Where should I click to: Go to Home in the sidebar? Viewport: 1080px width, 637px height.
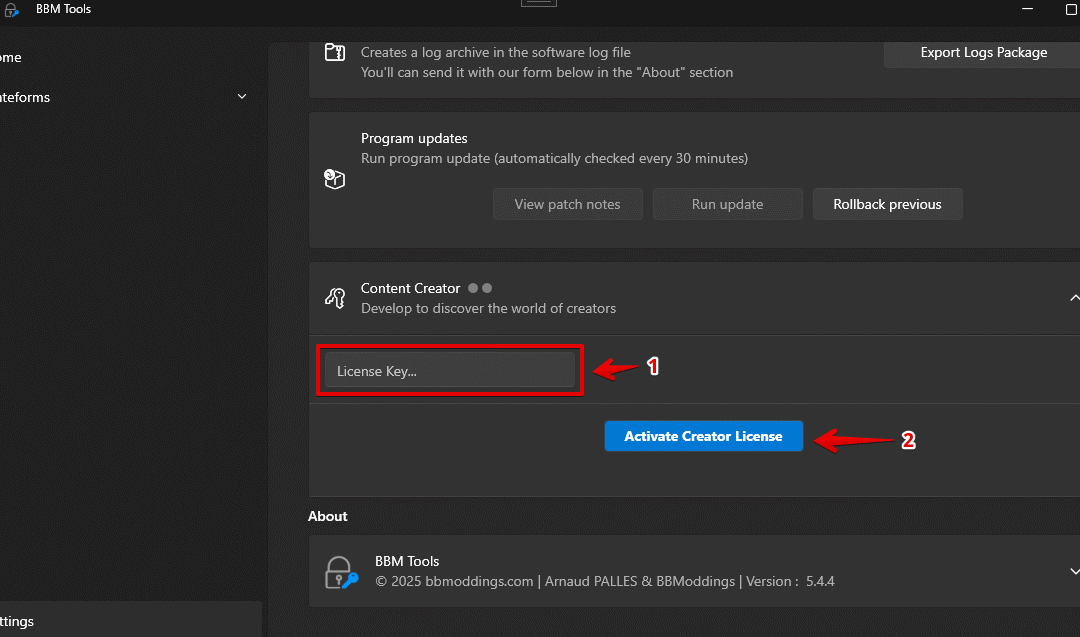point(12,58)
